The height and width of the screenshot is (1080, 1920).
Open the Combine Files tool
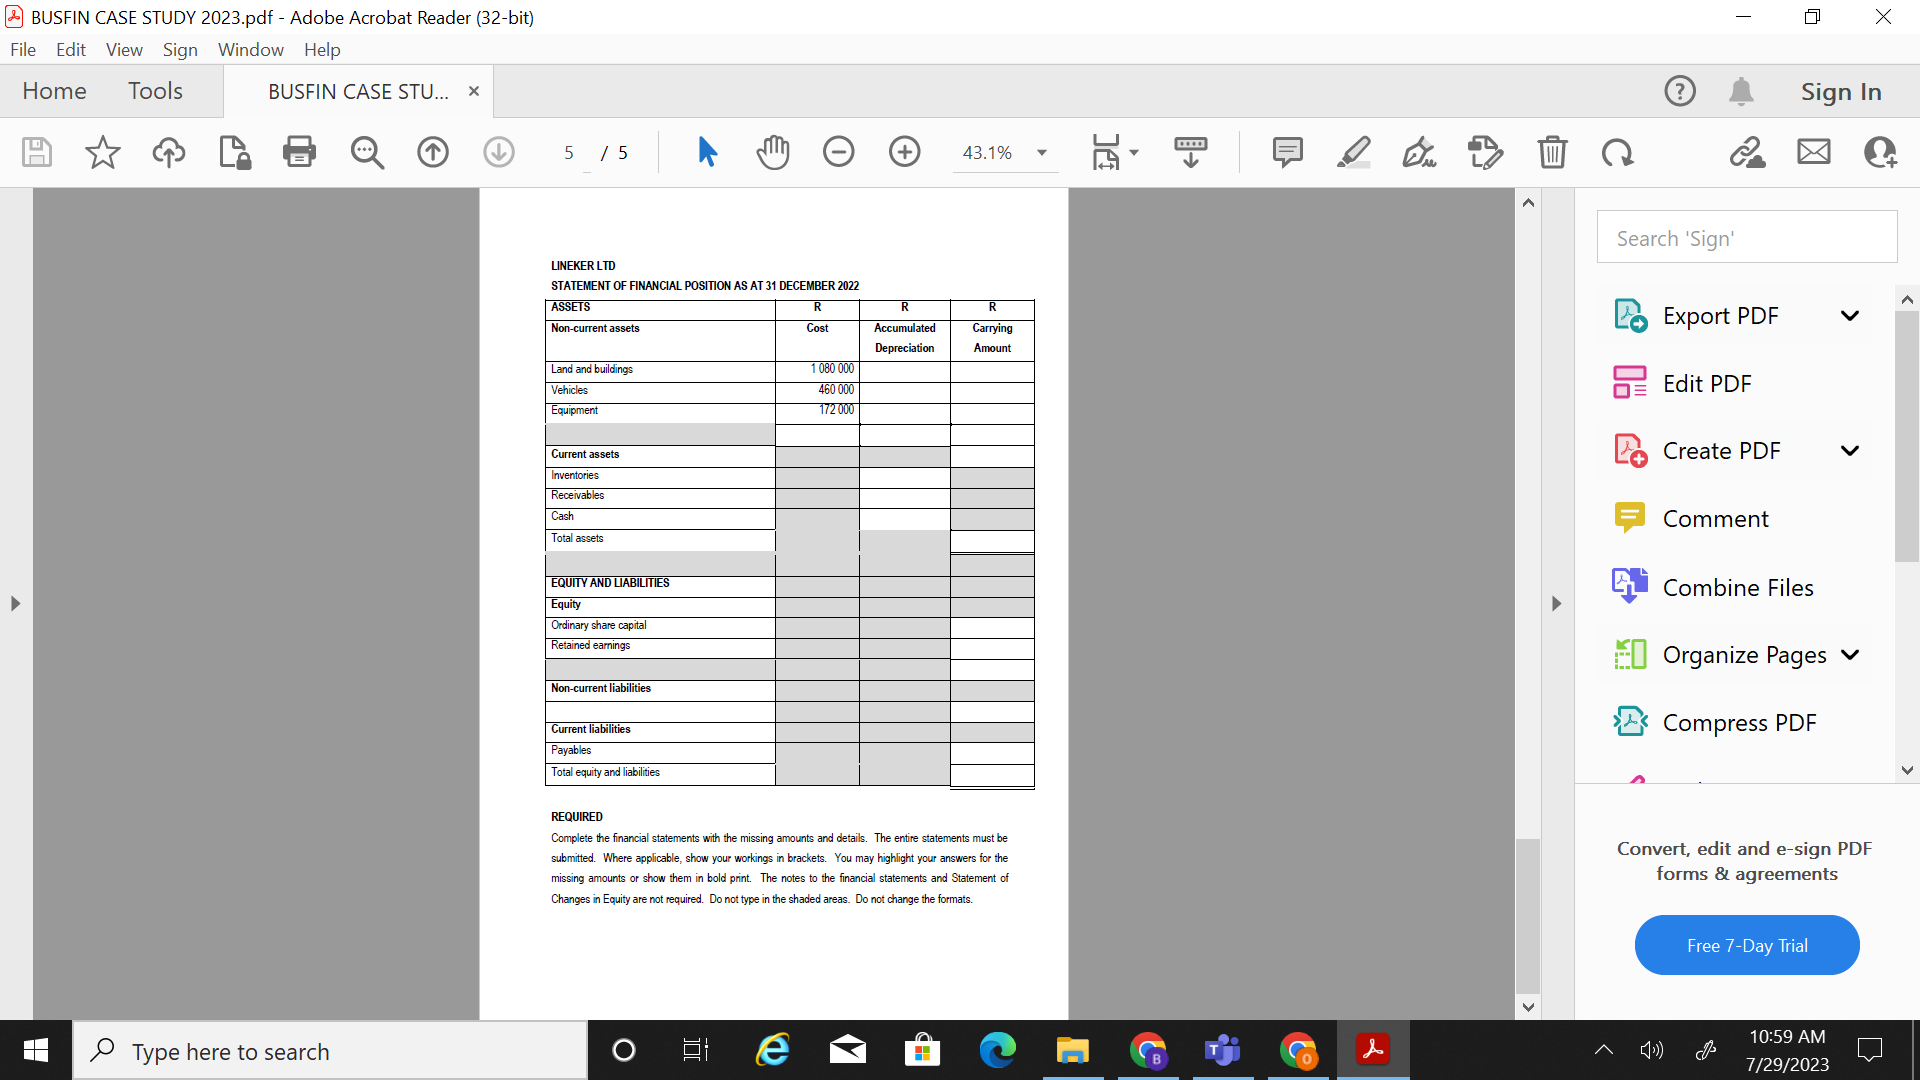[x=1737, y=587]
